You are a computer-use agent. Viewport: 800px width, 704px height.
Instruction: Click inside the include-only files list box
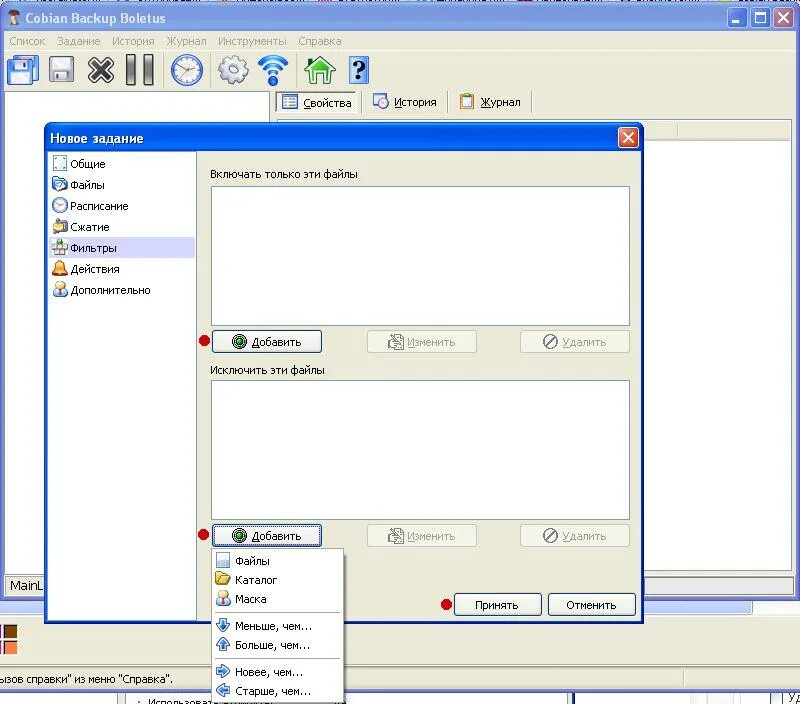(x=420, y=256)
